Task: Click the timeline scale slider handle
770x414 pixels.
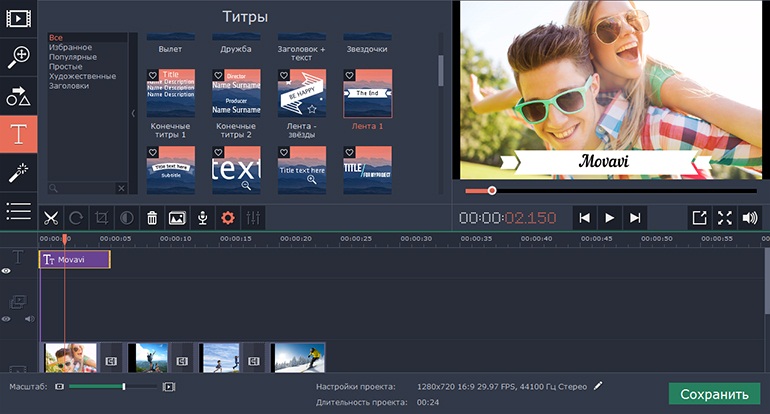Action: pyautogui.click(x=124, y=386)
